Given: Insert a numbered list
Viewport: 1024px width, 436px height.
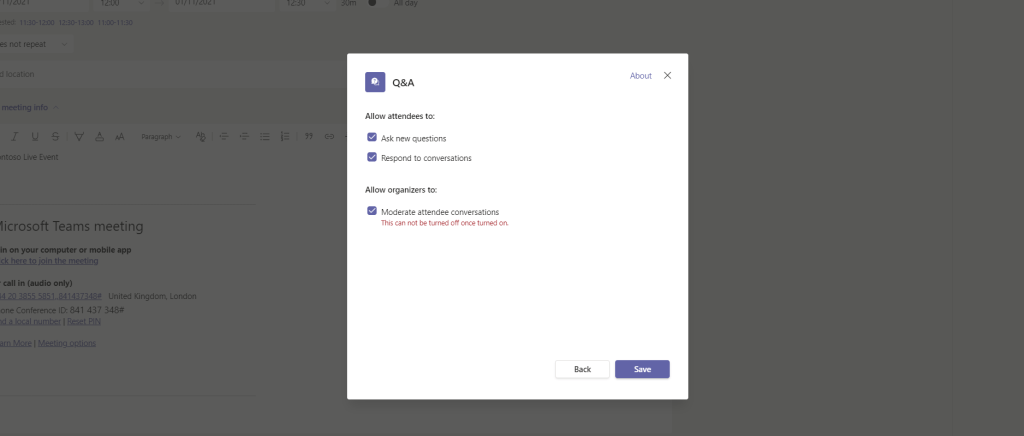Looking at the screenshot, I should coord(285,136).
